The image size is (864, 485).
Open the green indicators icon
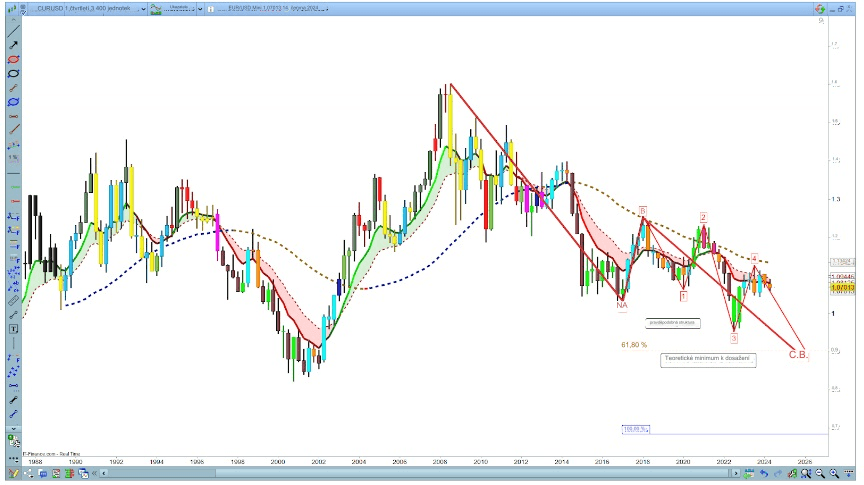coord(157,8)
